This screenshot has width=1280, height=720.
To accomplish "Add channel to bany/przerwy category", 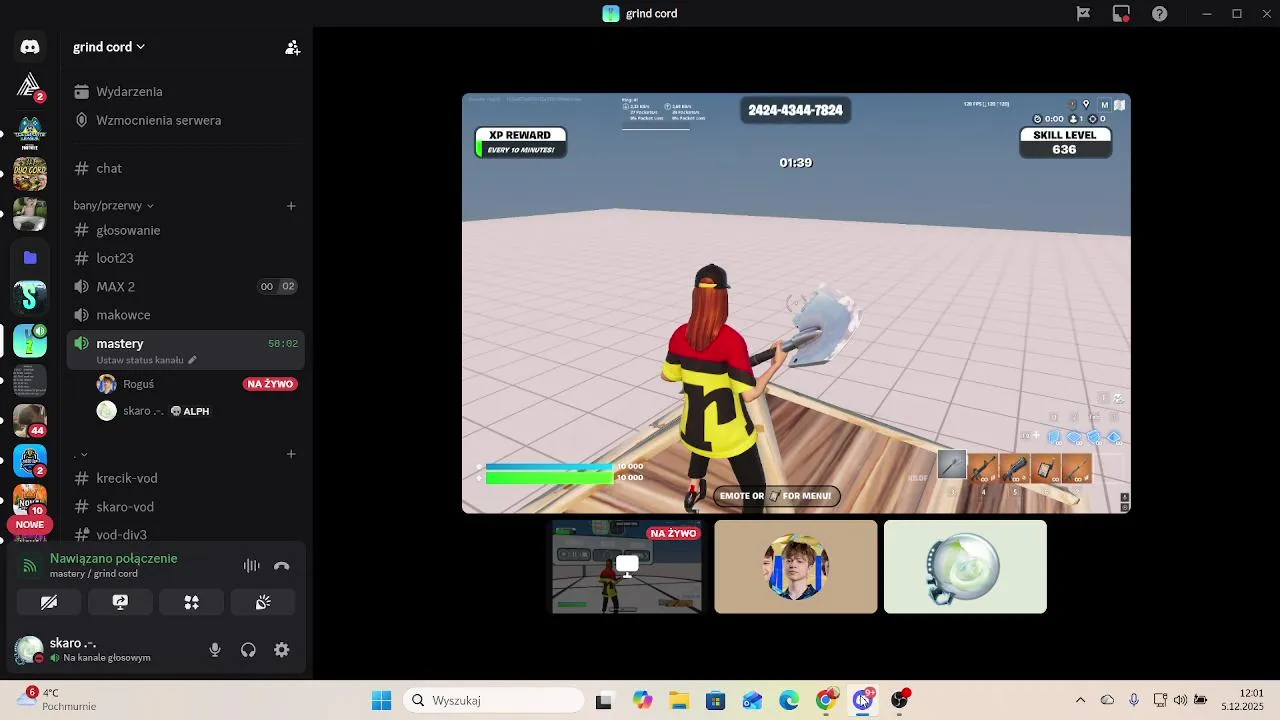I will pos(291,205).
